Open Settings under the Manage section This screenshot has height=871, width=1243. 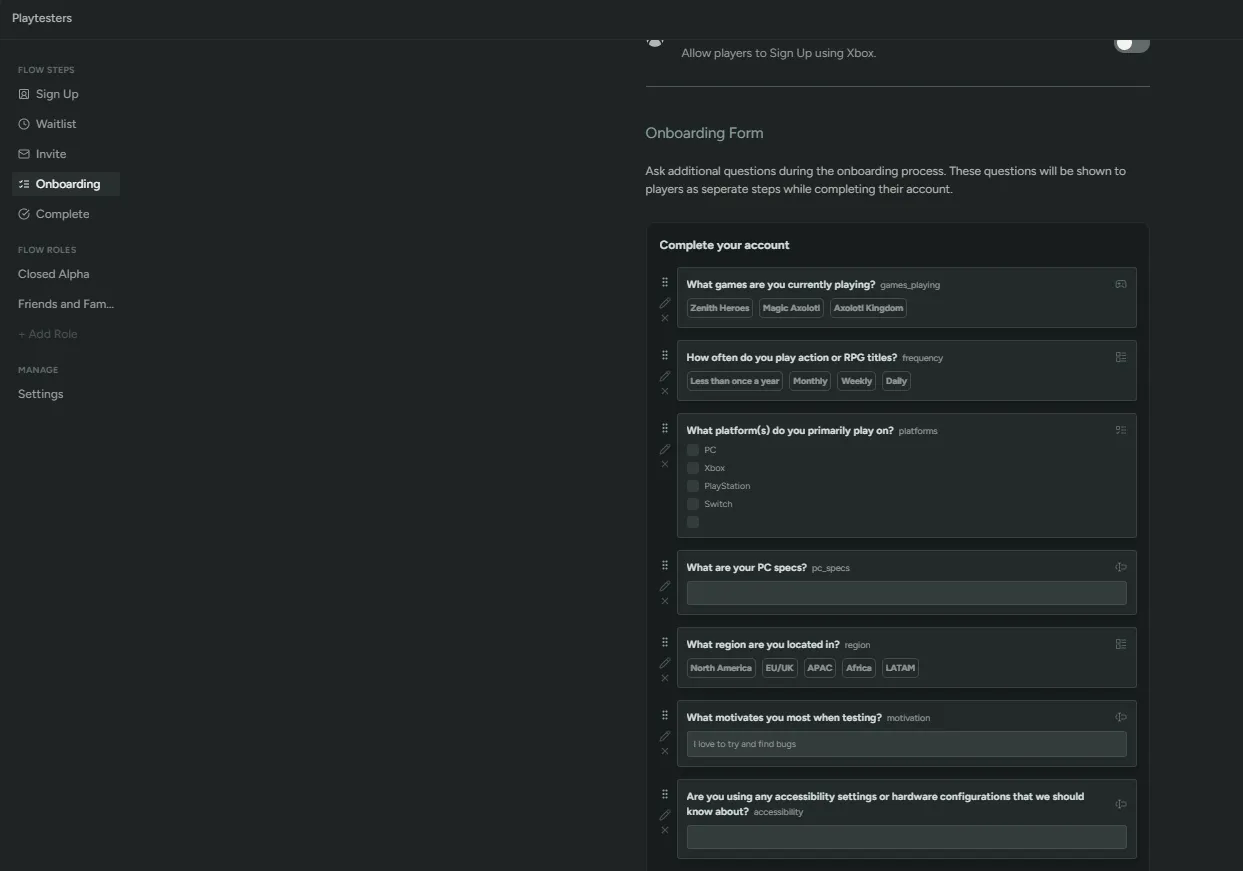click(x=40, y=393)
